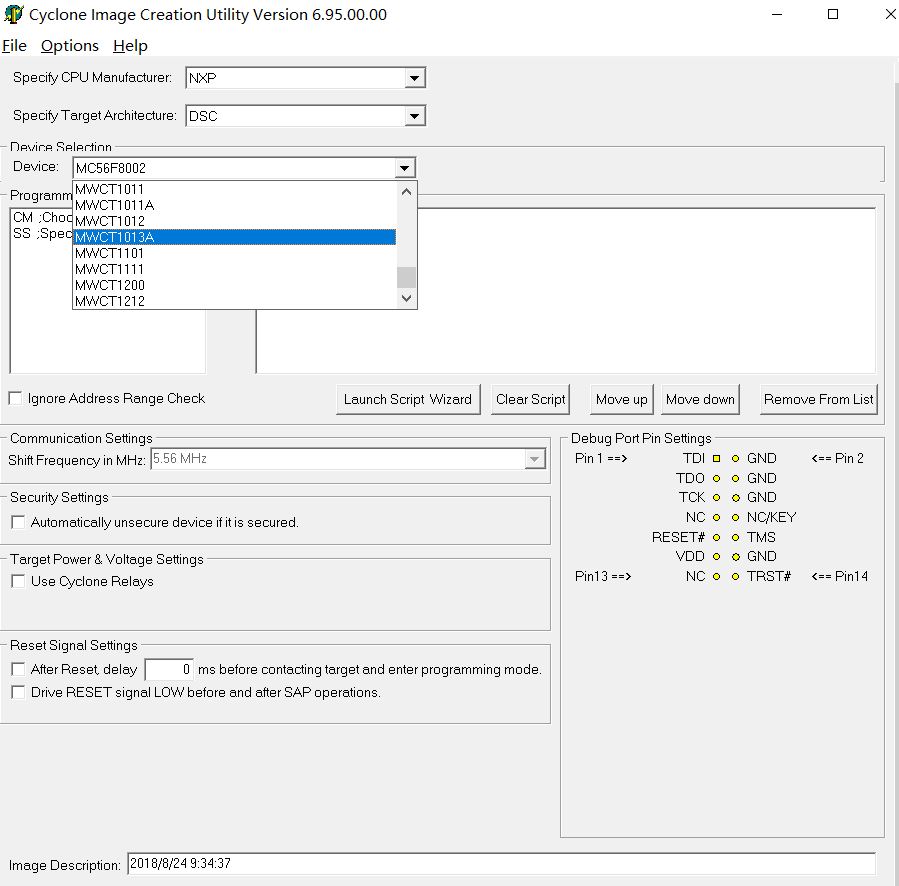Click the RESET# pin indicator

(x=716, y=537)
